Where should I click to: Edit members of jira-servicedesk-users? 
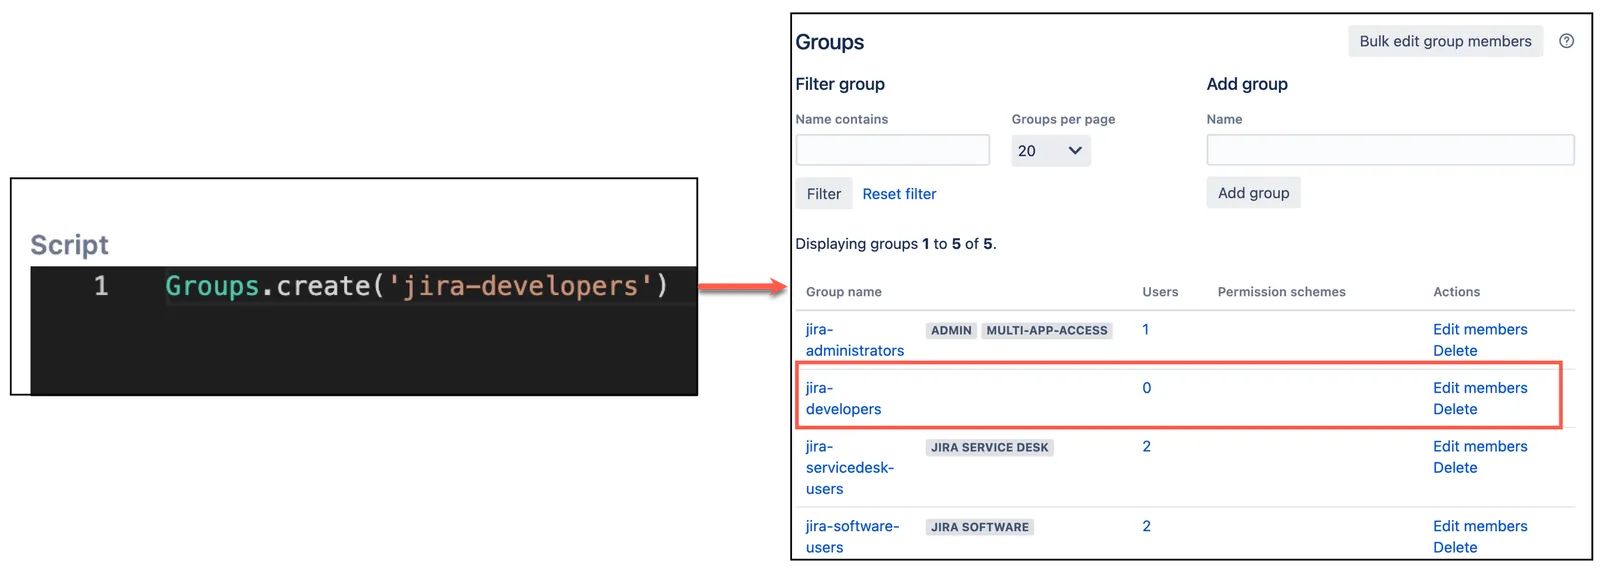pyautogui.click(x=1480, y=446)
